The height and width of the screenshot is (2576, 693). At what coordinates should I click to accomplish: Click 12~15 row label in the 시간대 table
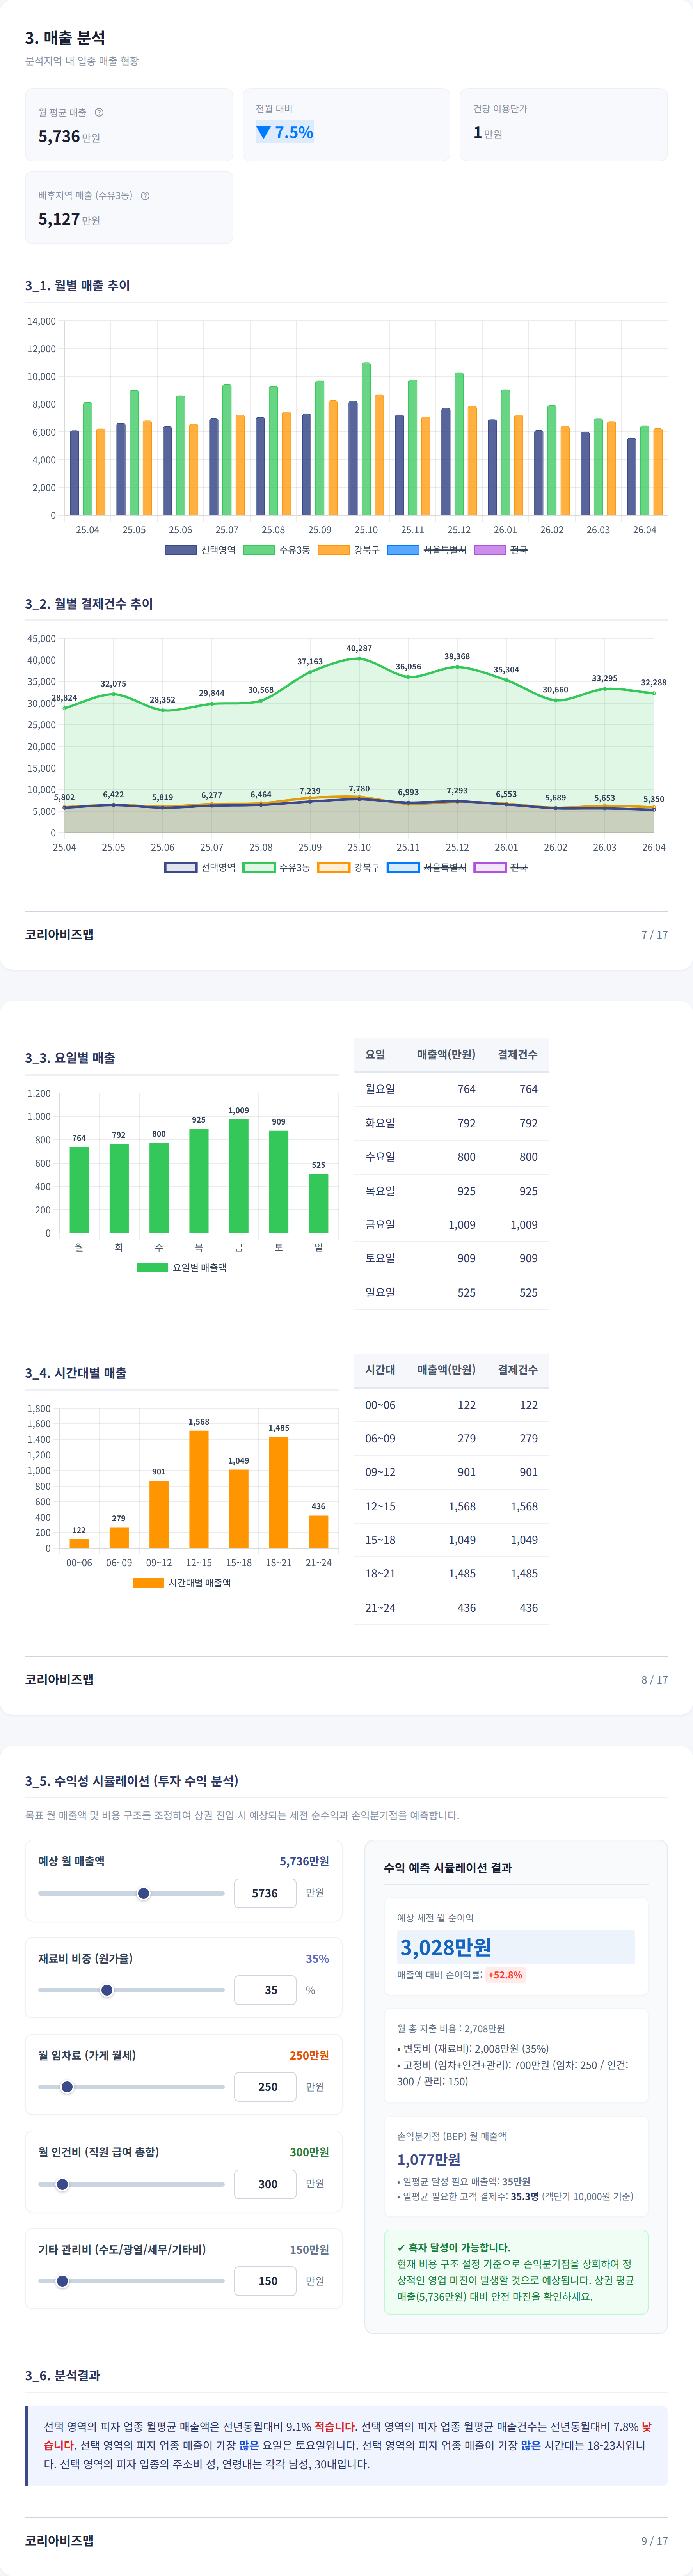pyautogui.click(x=380, y=1506)
